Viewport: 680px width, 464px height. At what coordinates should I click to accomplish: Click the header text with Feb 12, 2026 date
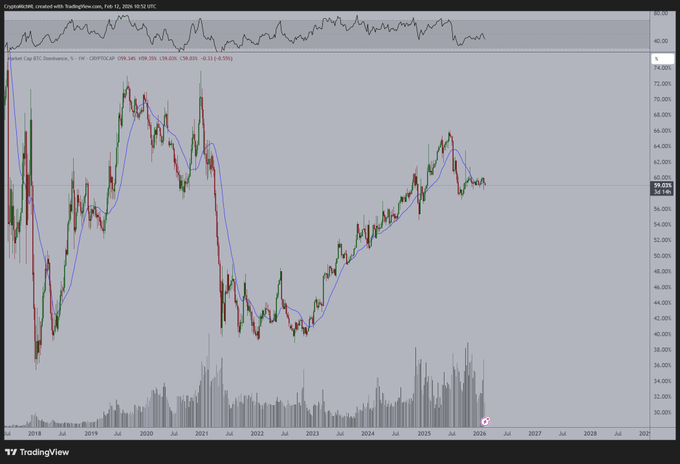(80, 6)
